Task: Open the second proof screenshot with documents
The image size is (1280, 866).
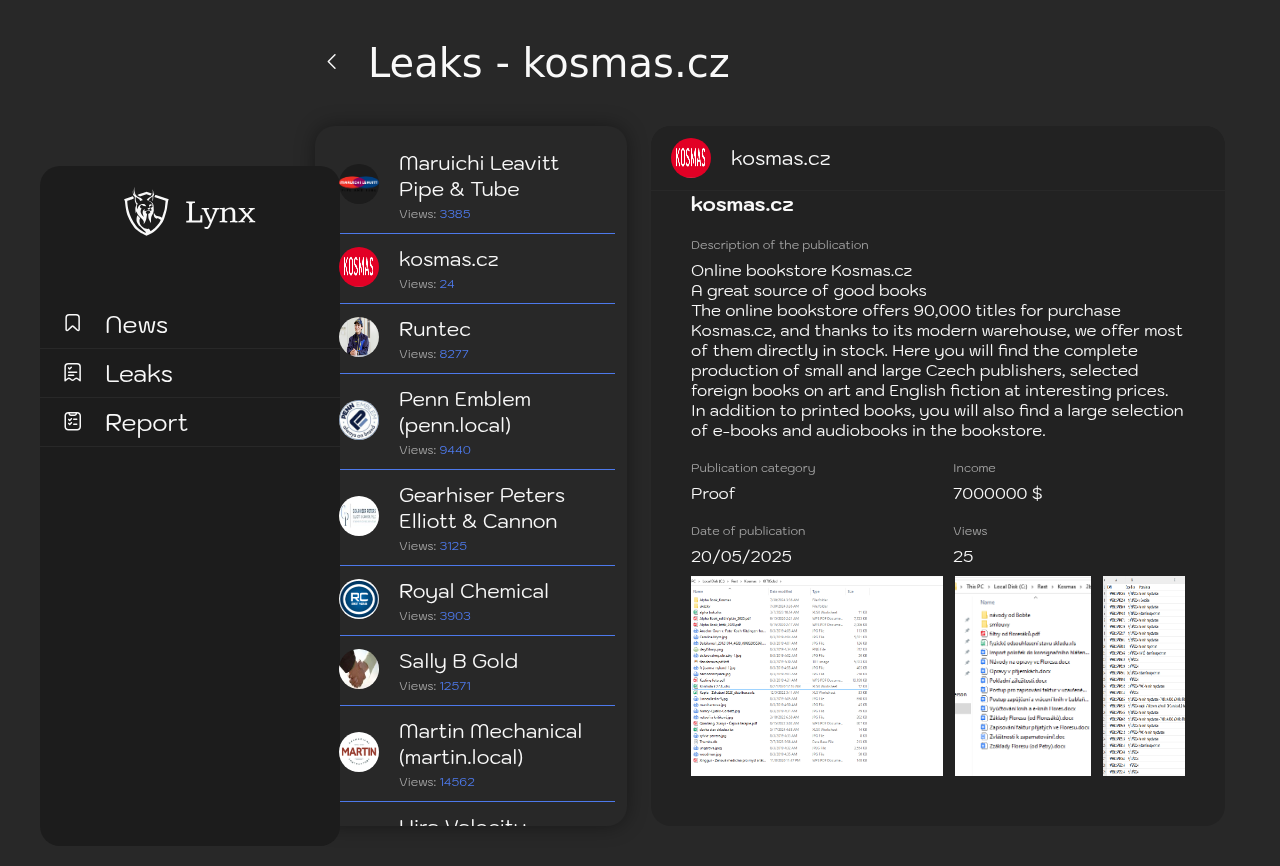Action: tap(1023, 676)
